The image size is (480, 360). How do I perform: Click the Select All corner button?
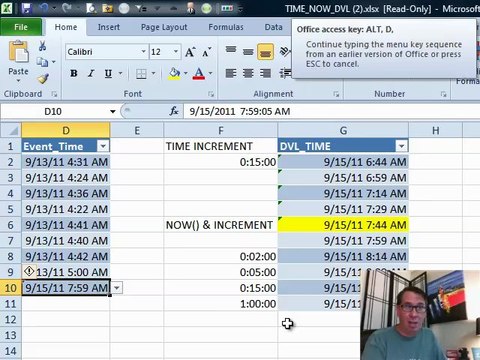[x=11, y=130]
